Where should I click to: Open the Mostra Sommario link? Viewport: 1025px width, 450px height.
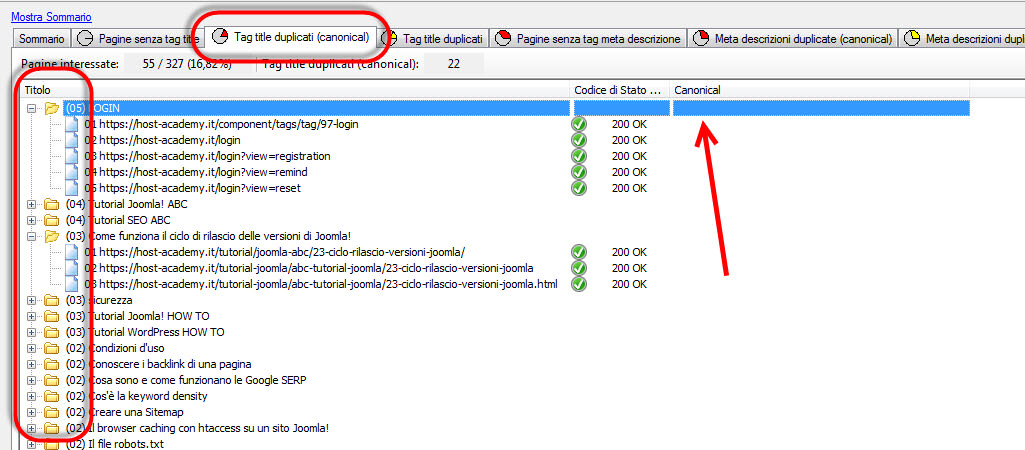pos(52,17)
